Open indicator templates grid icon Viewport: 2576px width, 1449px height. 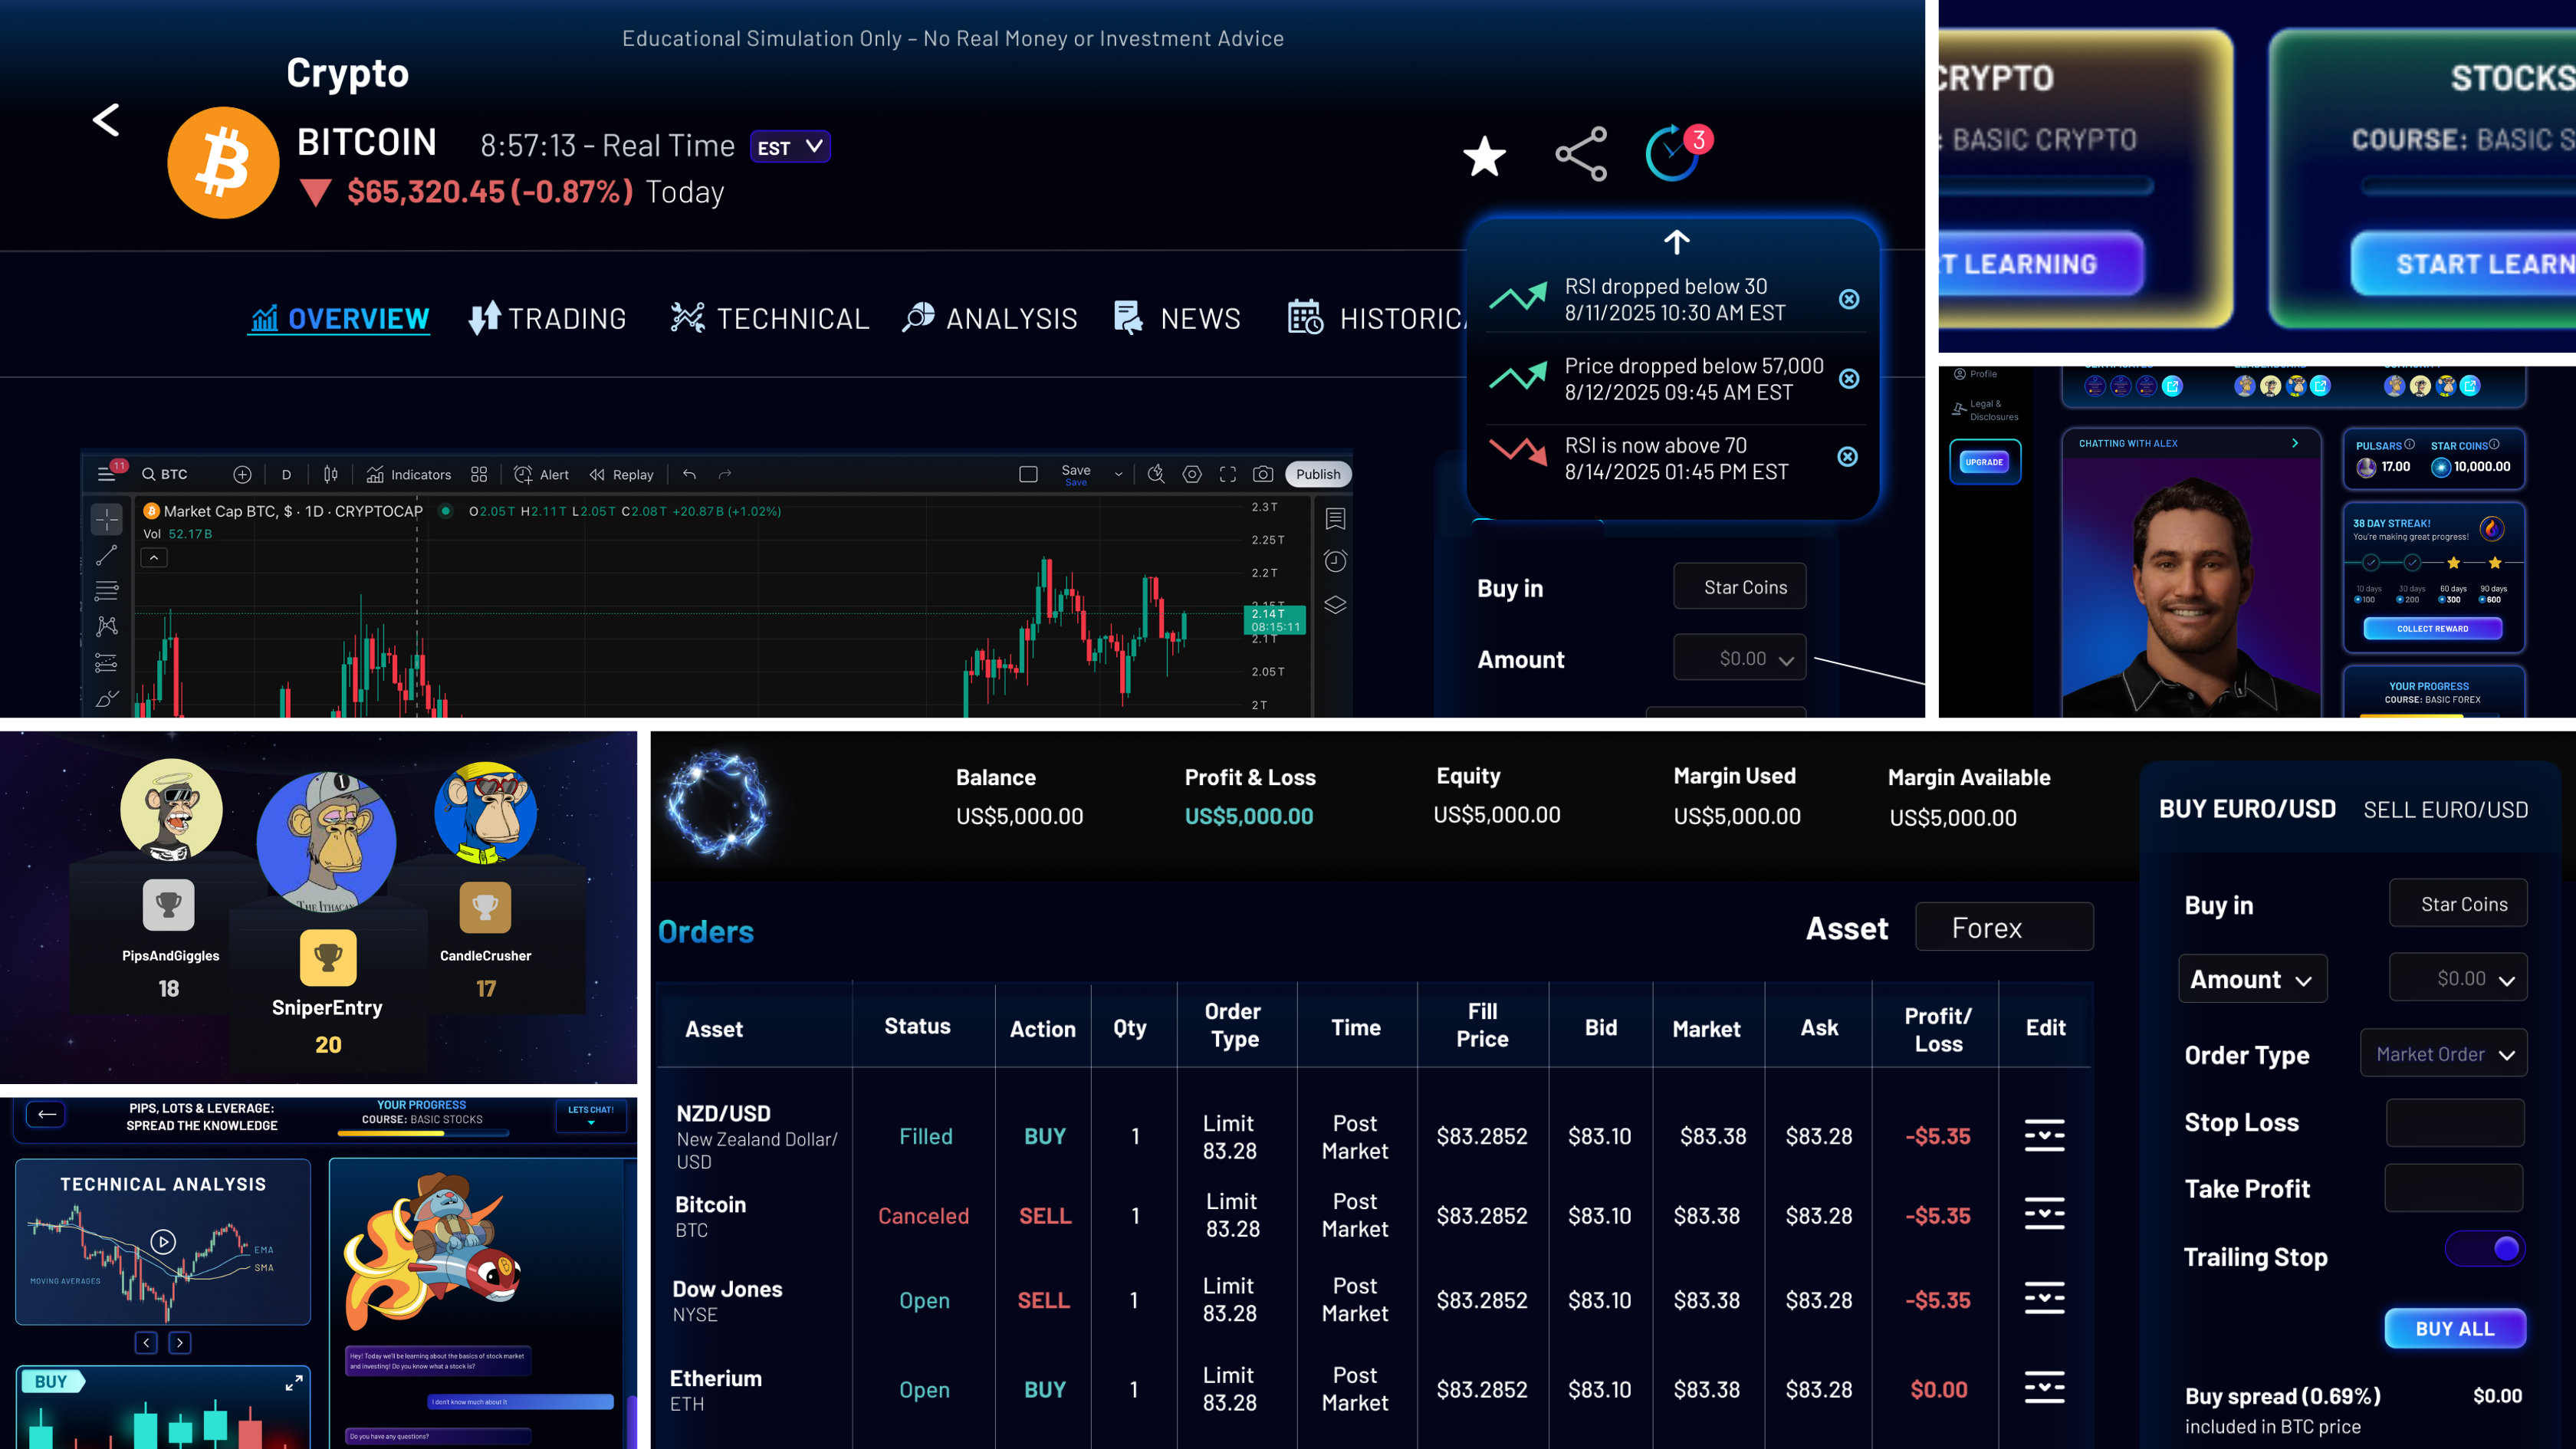(479, 474)
